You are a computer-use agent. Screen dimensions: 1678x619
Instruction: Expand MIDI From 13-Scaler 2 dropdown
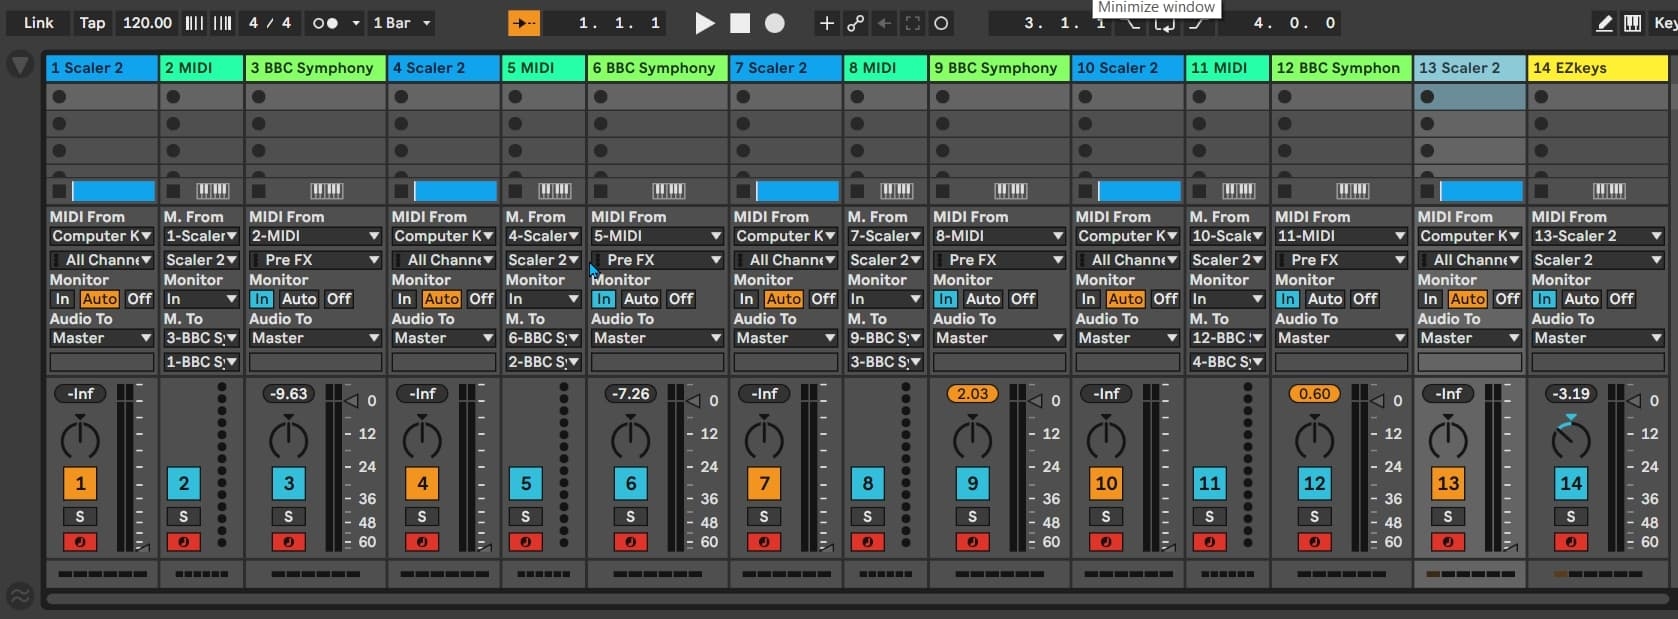click(1597, 236)
